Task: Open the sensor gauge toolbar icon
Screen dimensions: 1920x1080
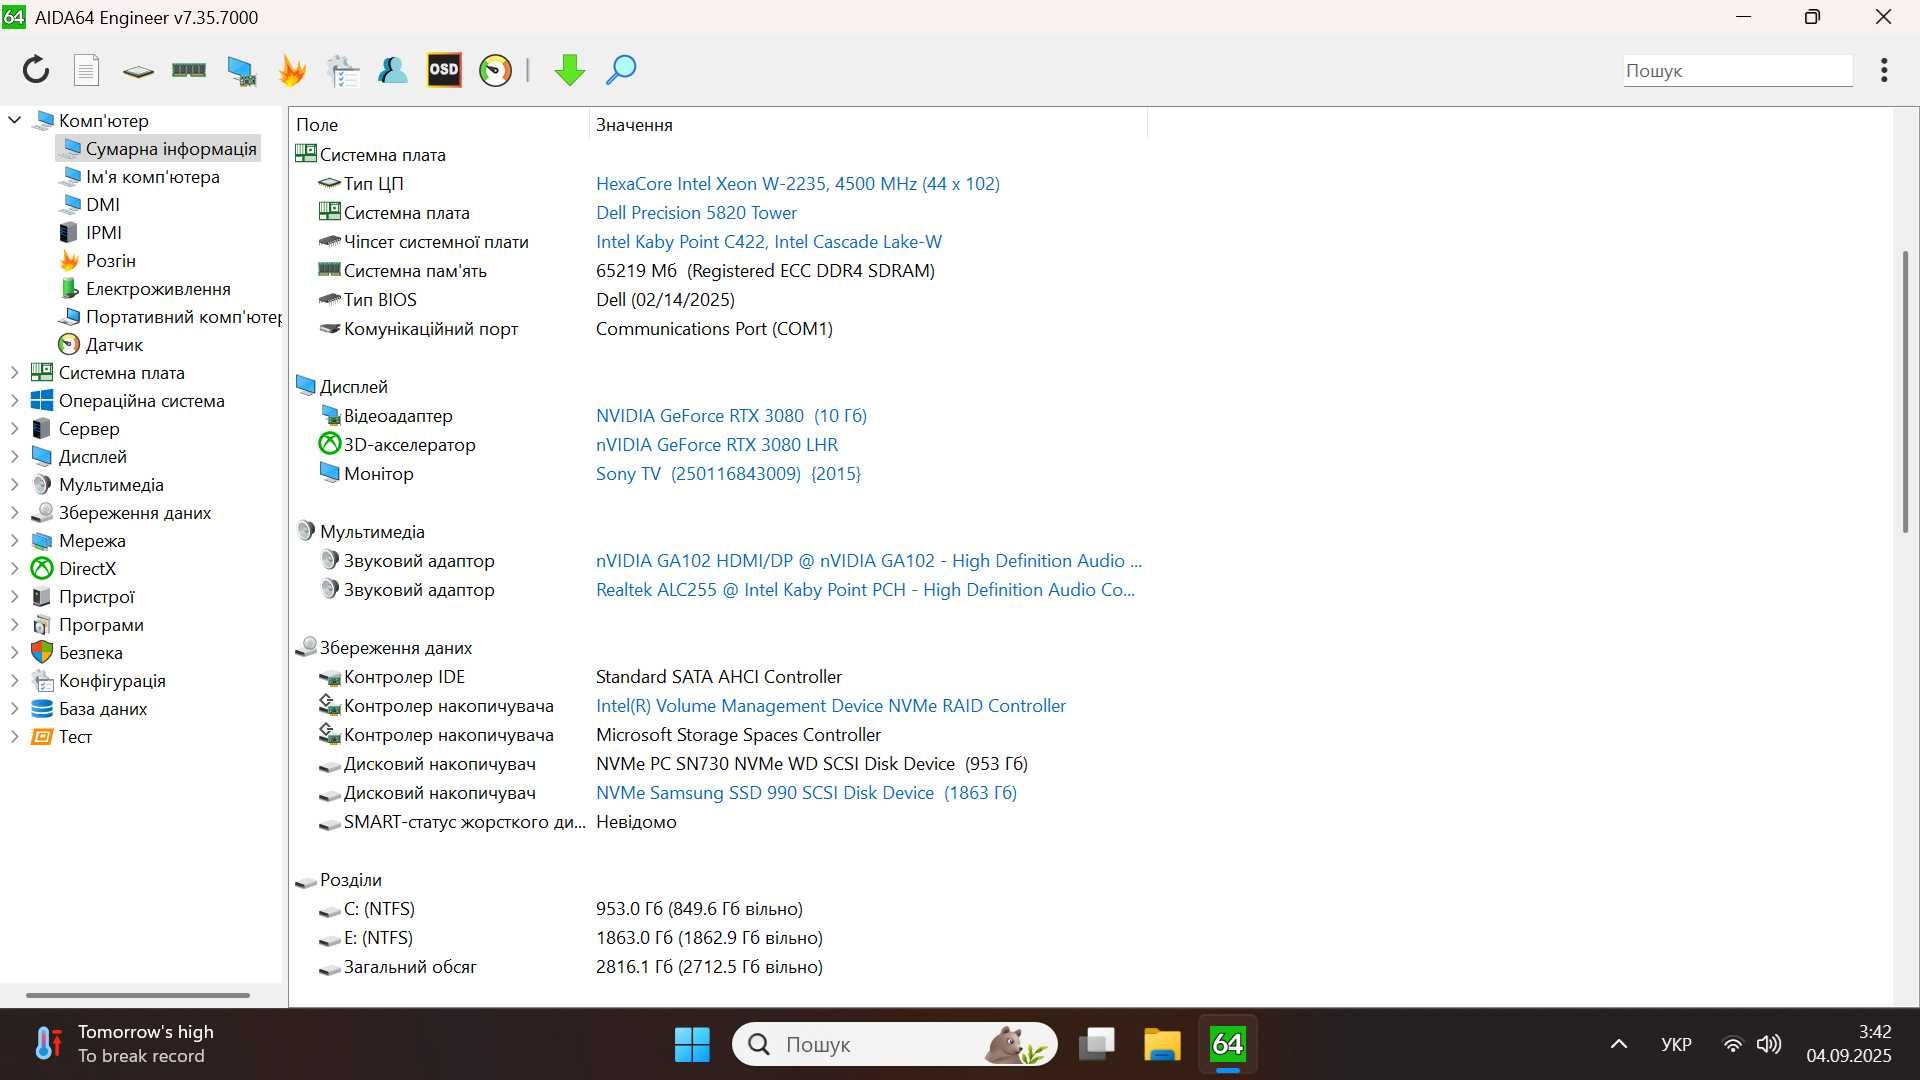Action: pos(495,70)
